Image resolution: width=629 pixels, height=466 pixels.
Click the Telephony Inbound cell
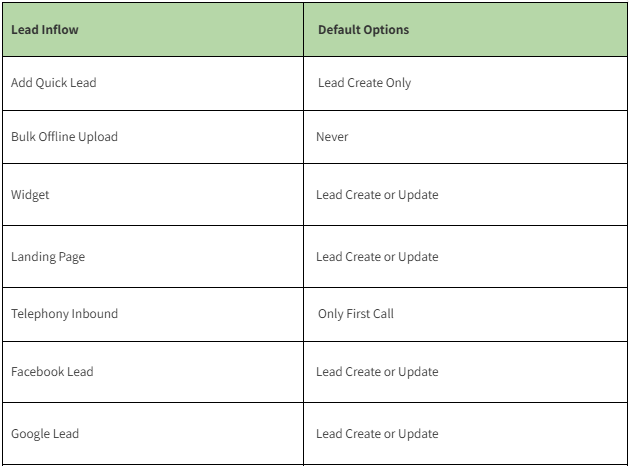[64, 314]
